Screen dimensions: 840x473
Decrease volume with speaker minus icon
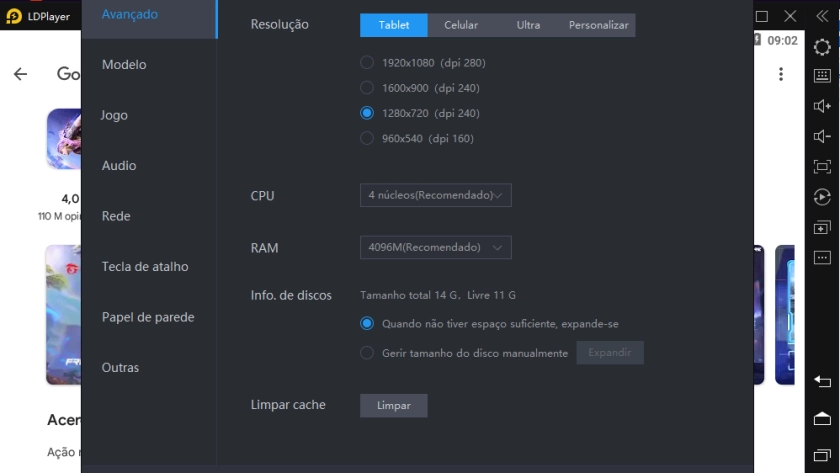822,136
